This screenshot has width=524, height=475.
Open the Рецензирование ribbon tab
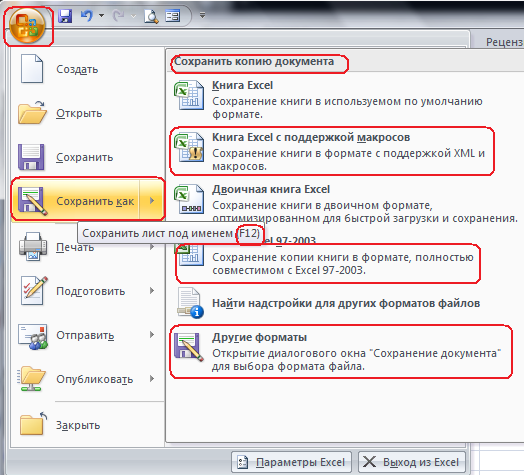click(504, 42)
